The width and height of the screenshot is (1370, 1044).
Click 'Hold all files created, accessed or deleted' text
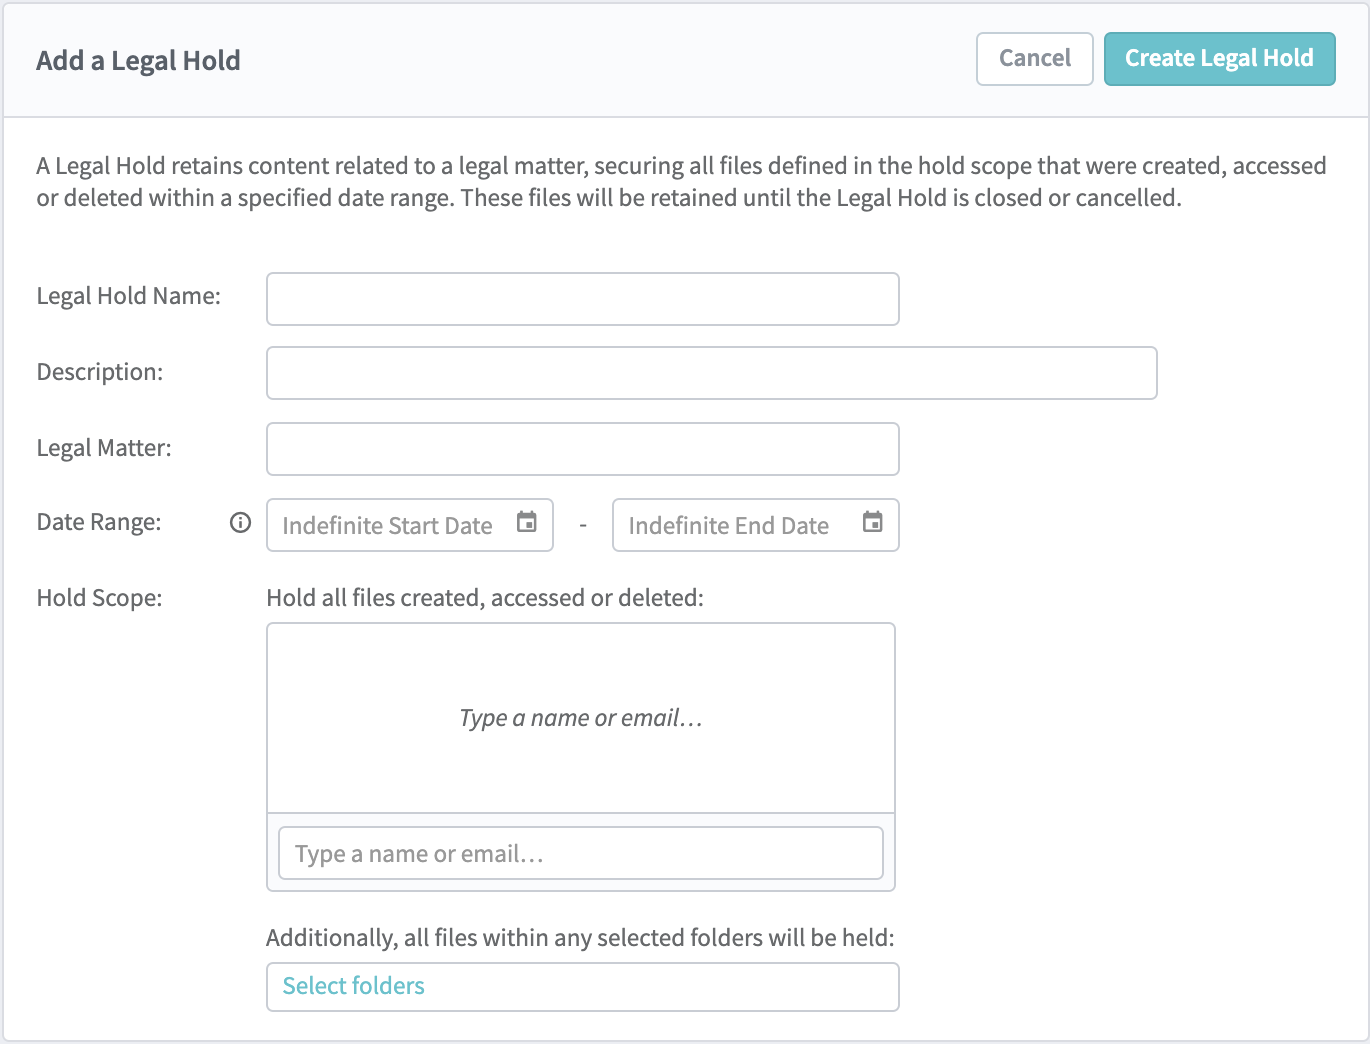[485, 598]
